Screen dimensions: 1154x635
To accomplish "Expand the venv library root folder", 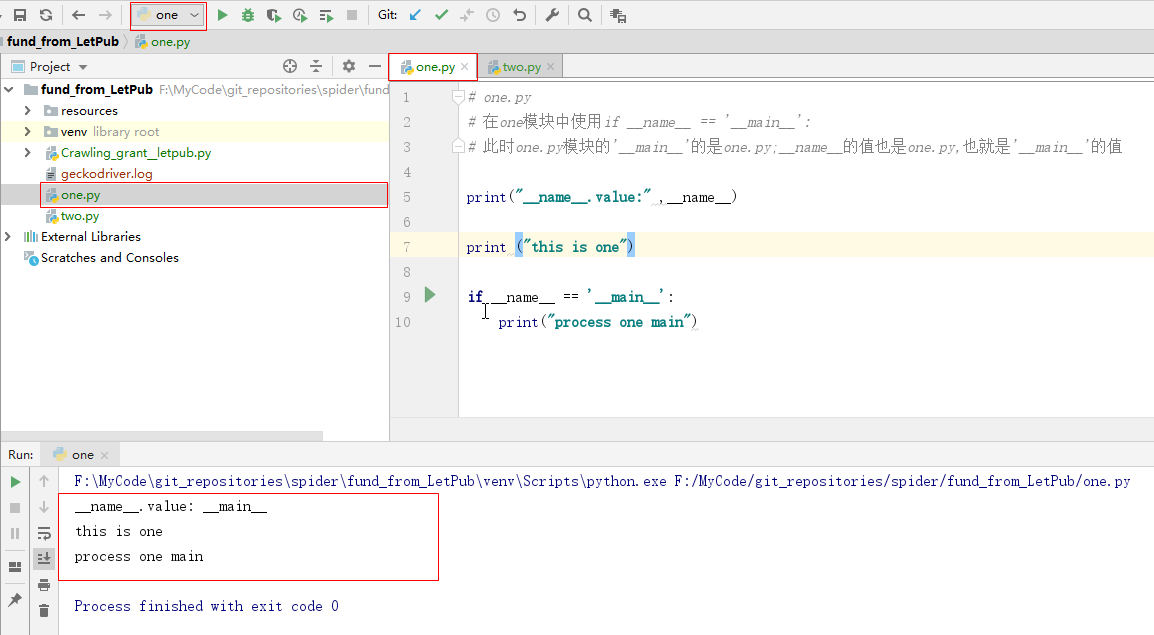I will click(27, 131).
